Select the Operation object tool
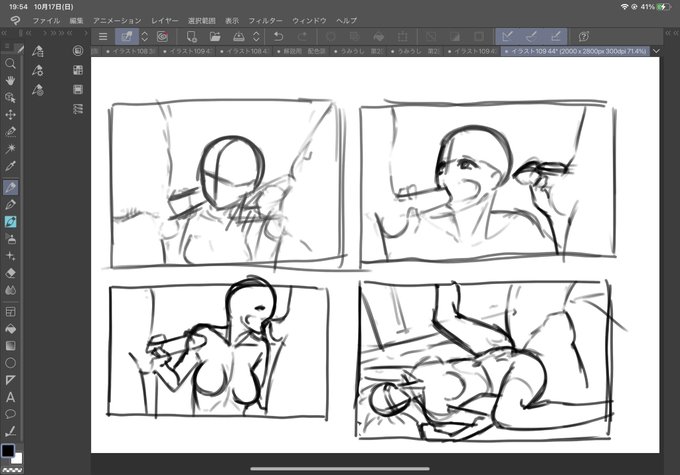680x475 pixels. click(10, 98)
